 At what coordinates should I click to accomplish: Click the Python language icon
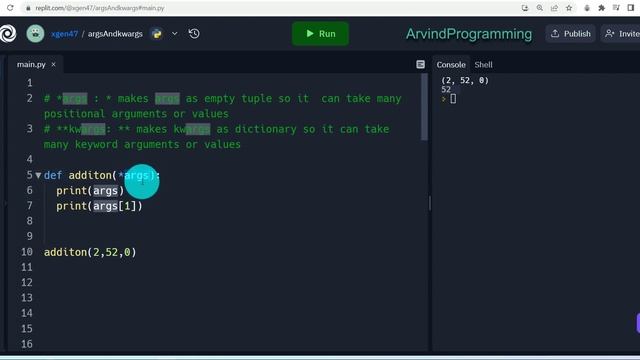click(157, 34)
